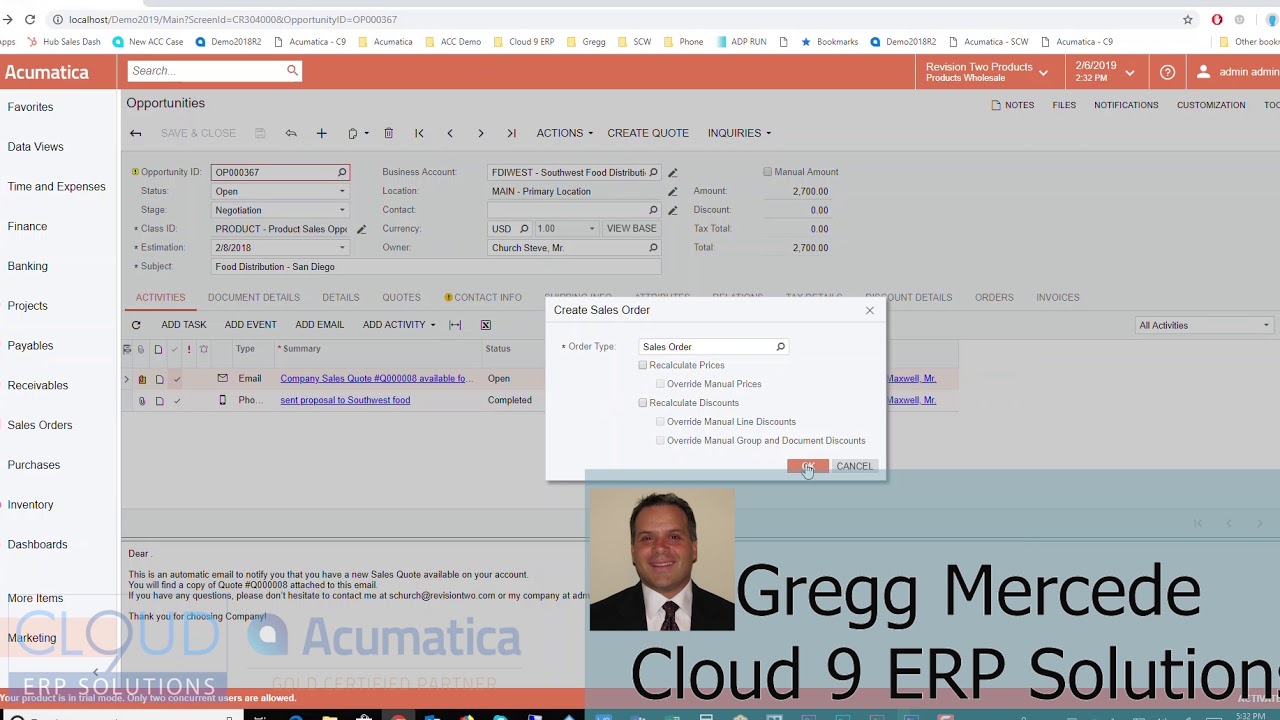Bookmark this page with the star icon
This screenshot has width=1280, height=720.
pos(1188,19)
